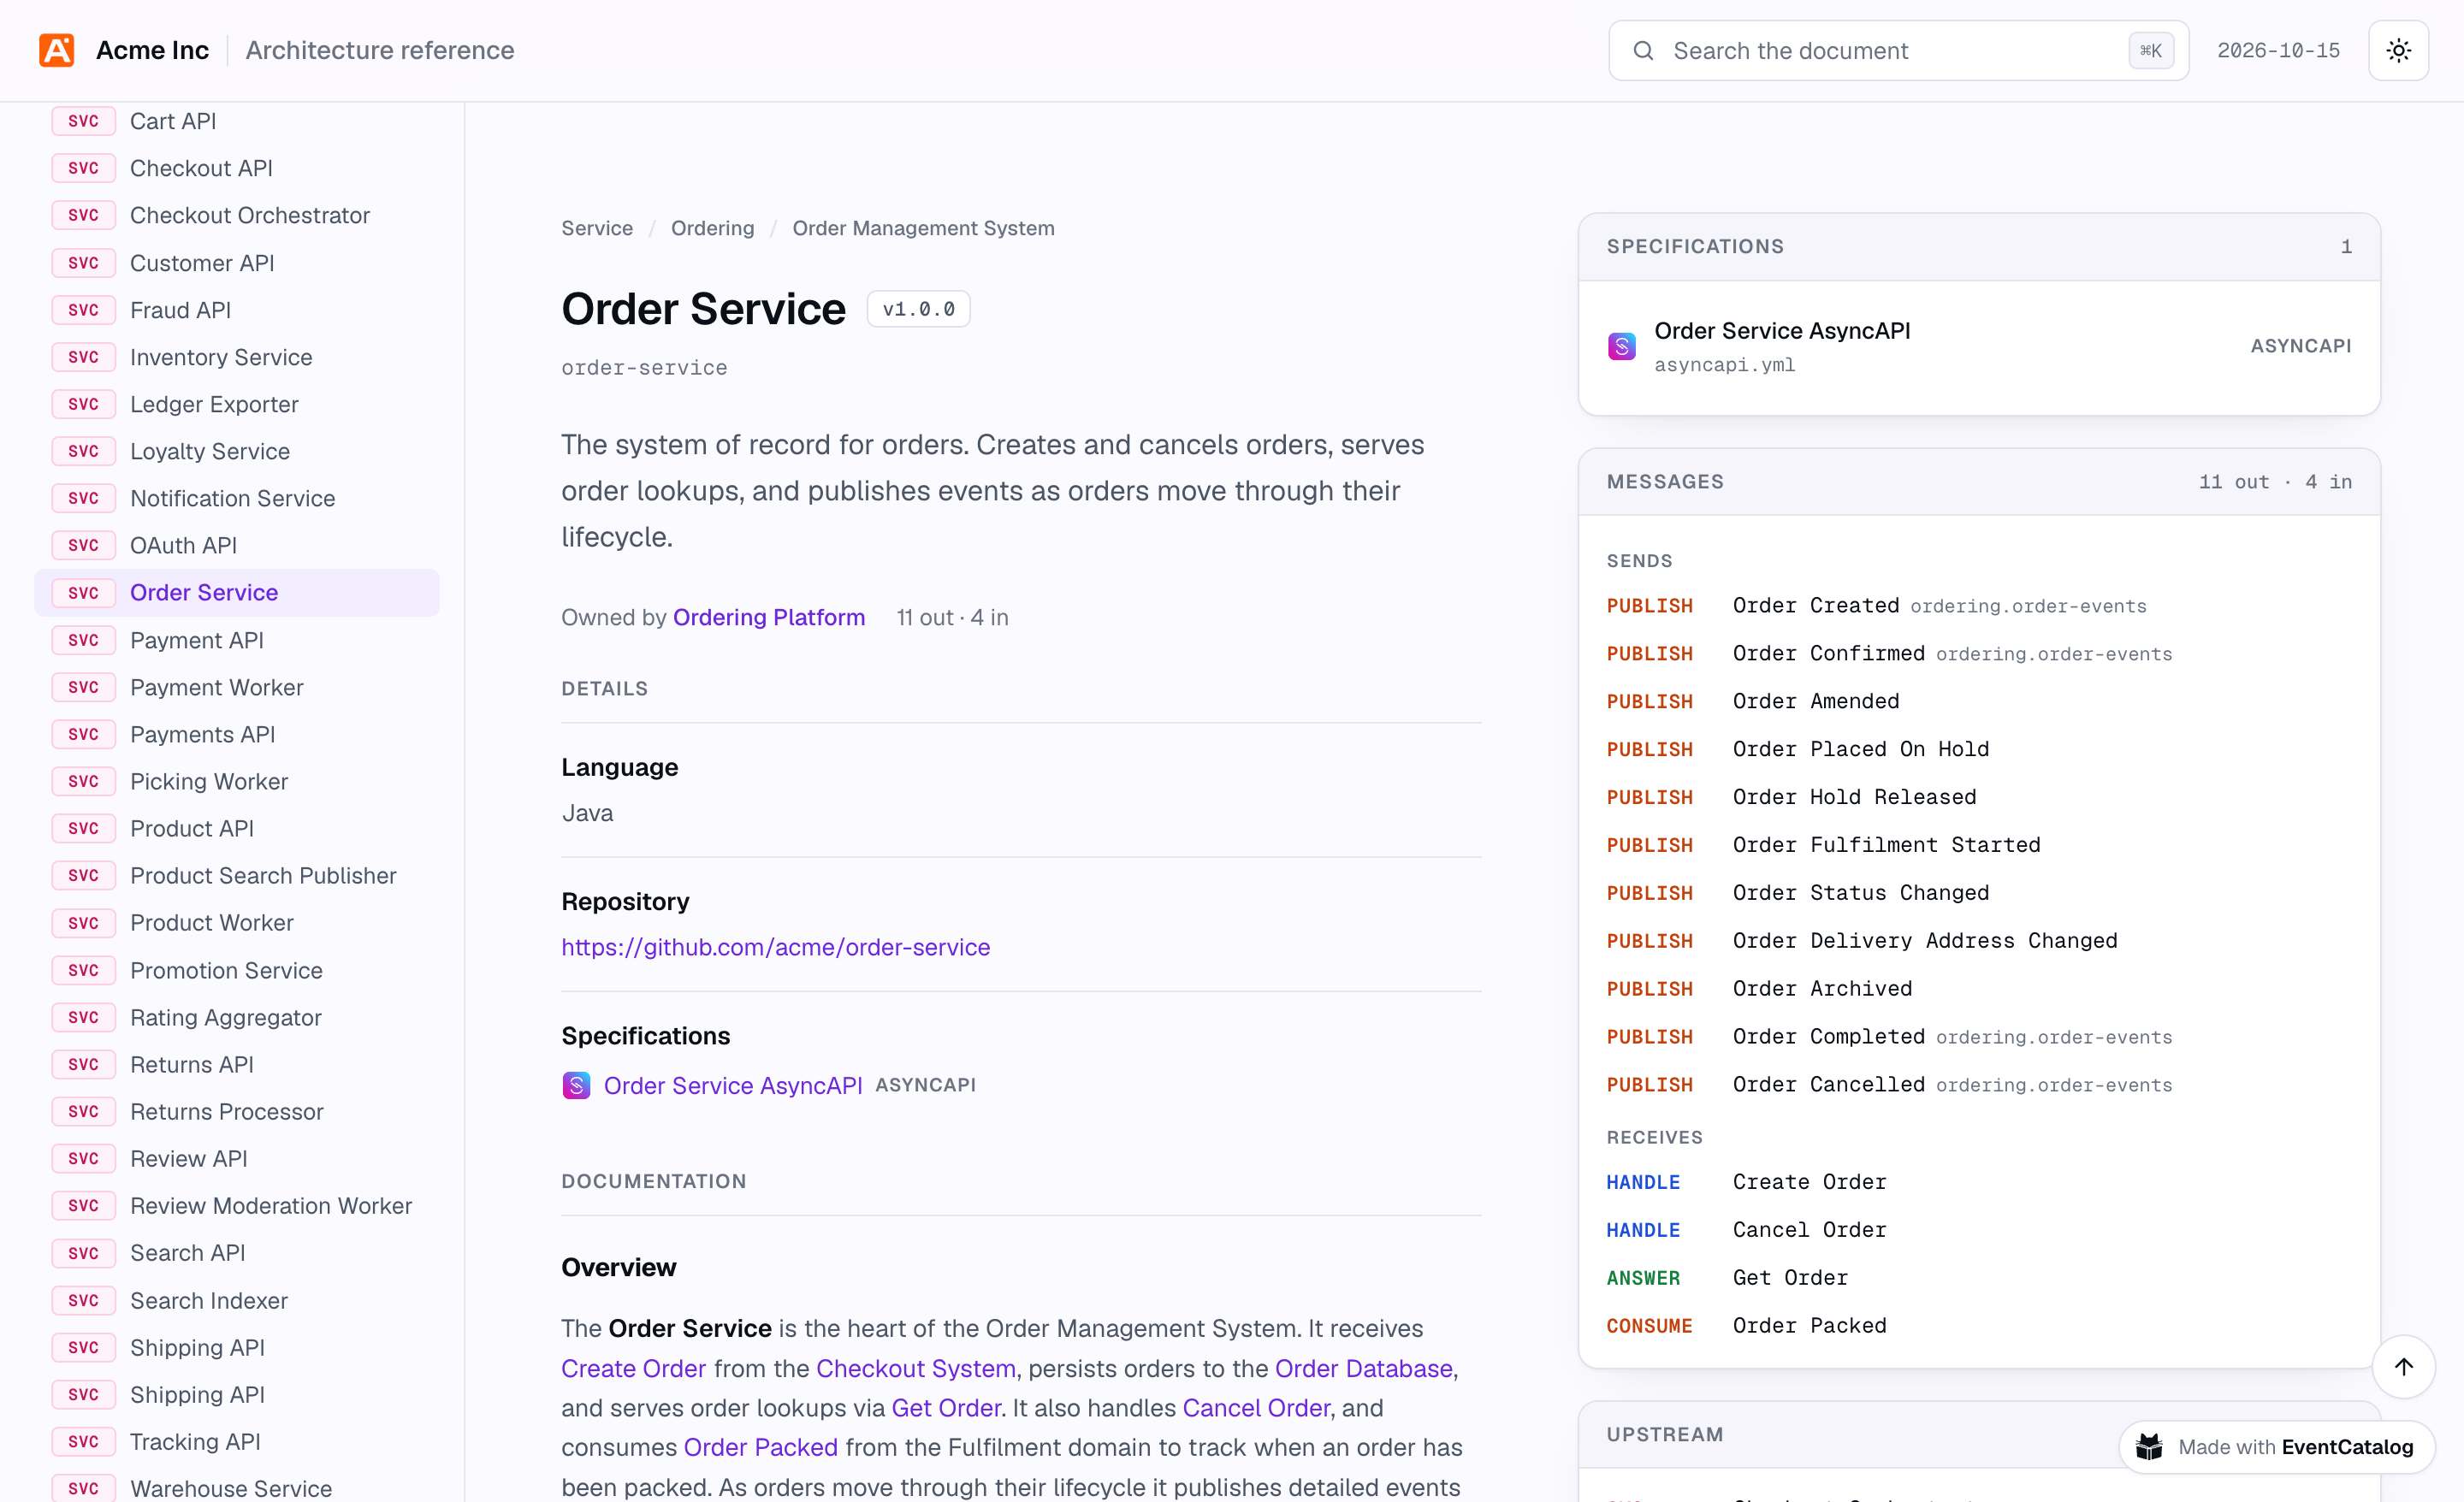Select Review API in the sidebar

coord(236,1158)
